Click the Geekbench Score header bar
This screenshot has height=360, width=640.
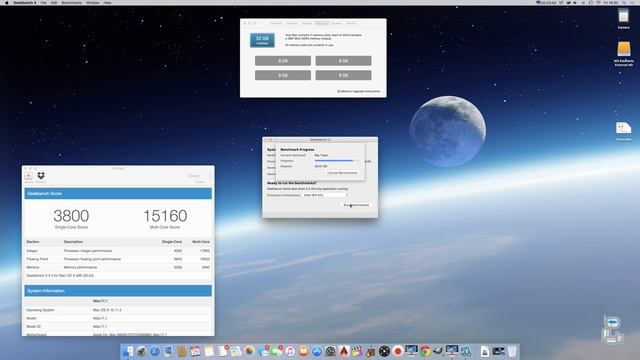[118, 193]
